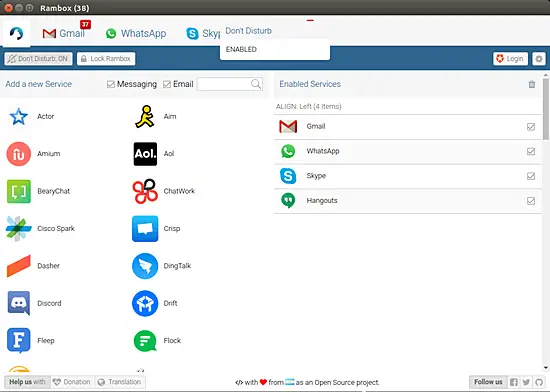Open the Rambox home tab icon

pos(16,34)
